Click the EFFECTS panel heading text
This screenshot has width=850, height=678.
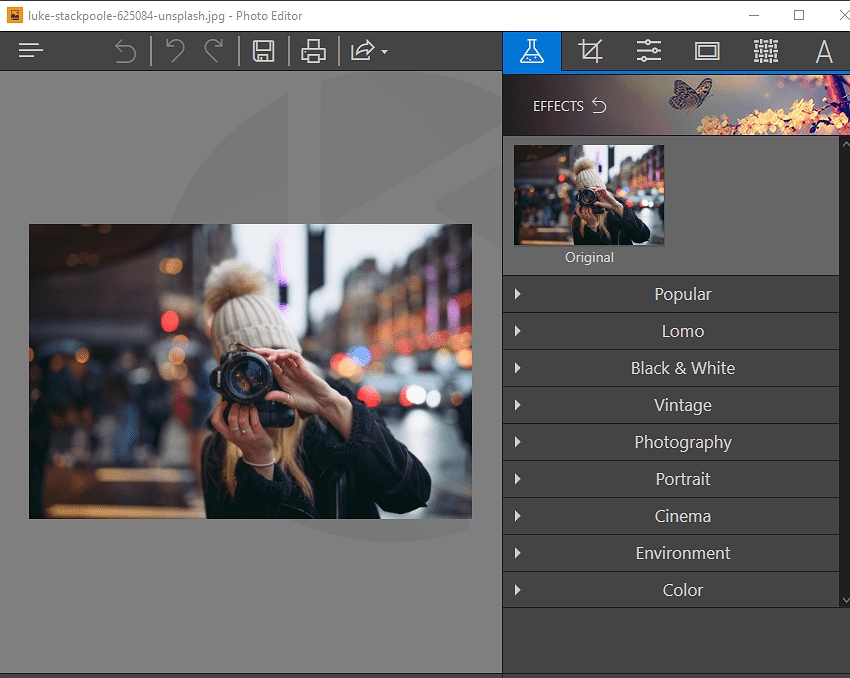(x=558, y=106)
